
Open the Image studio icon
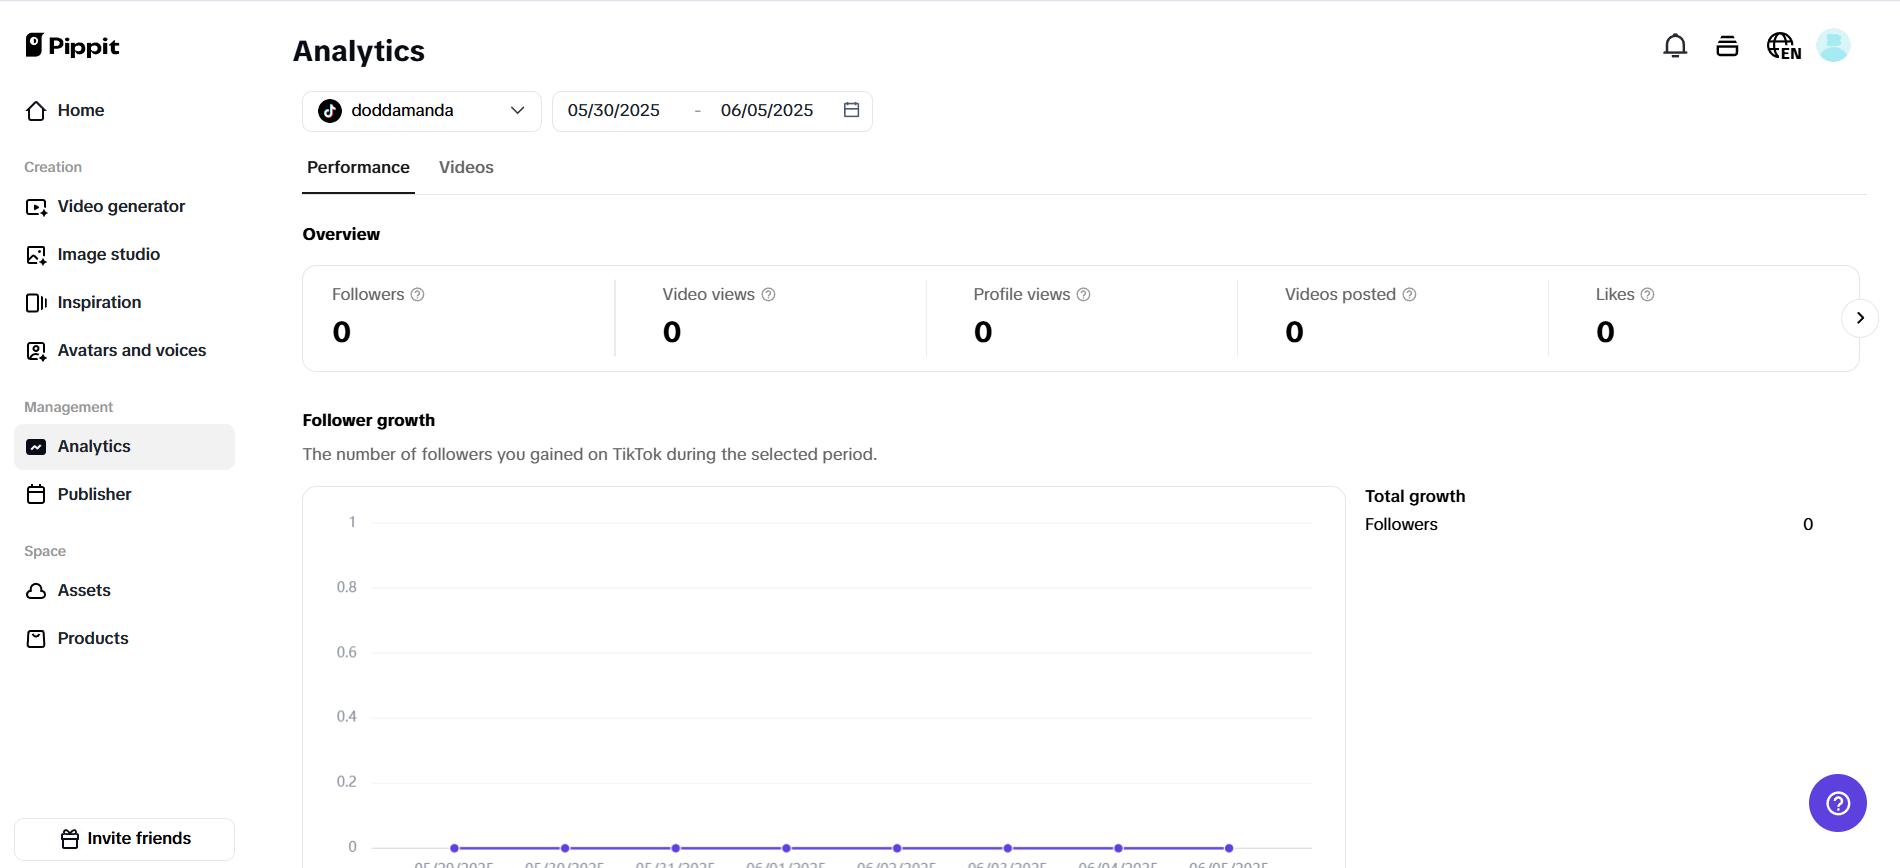pos(36,255)
